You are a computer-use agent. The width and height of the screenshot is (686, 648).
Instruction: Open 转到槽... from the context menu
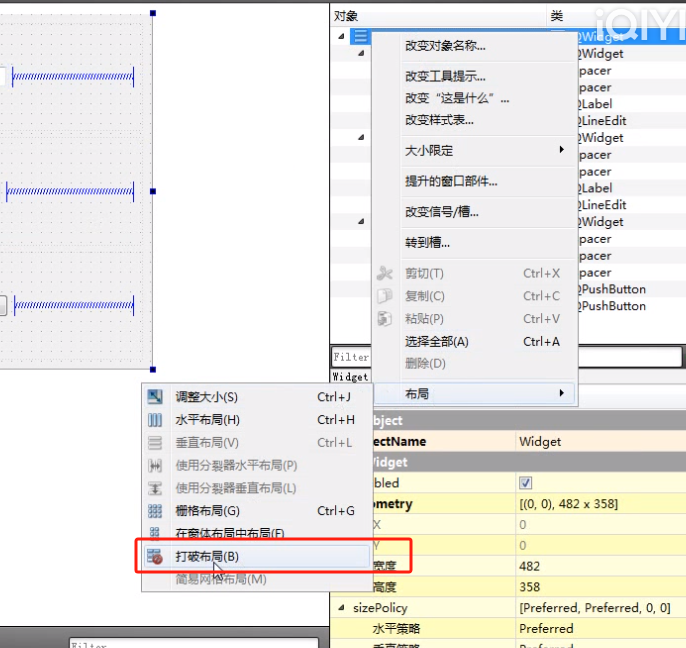[427, 243]
